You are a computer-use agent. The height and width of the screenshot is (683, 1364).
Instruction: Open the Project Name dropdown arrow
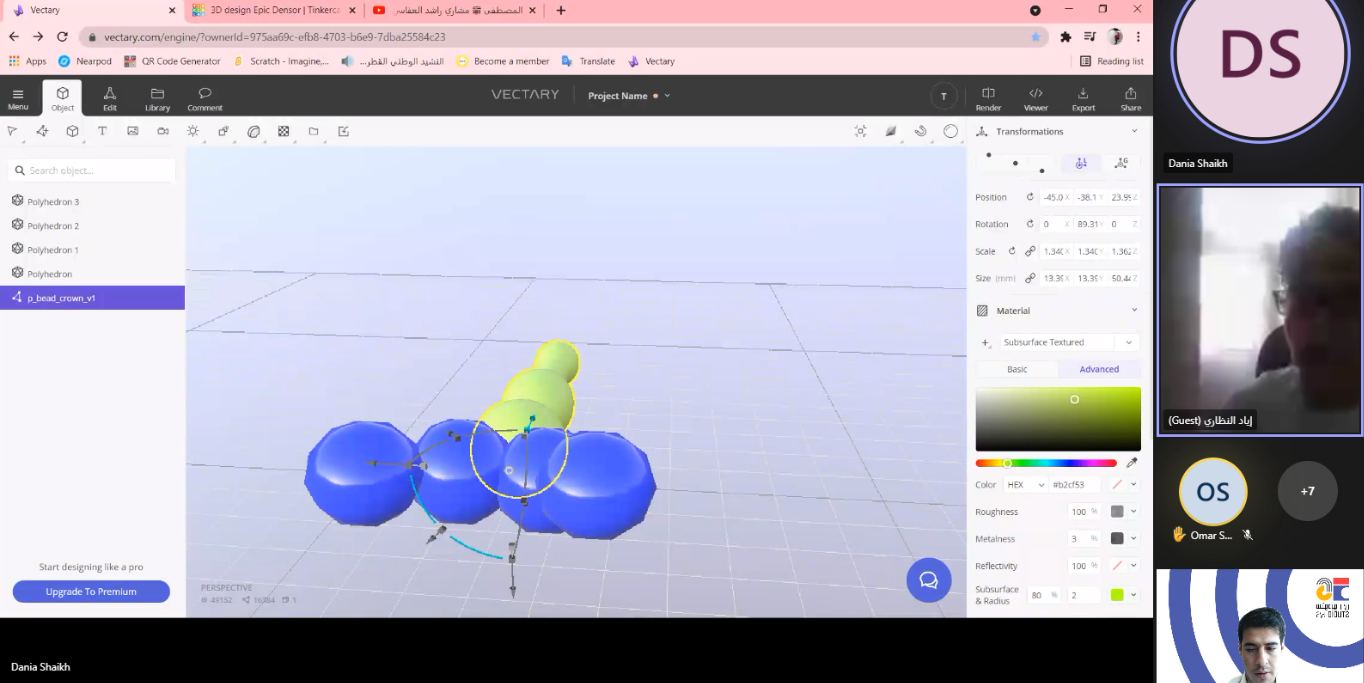click(x=667, y=96)
